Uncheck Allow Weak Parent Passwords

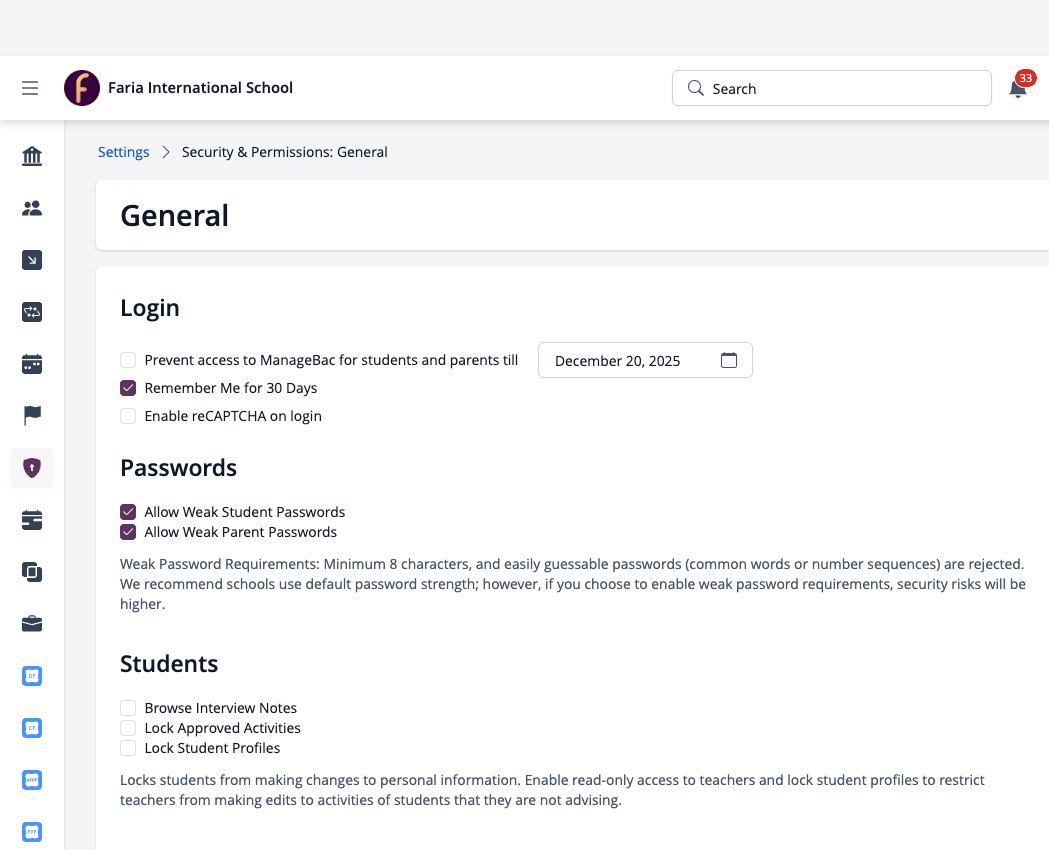tap(128, 532)
